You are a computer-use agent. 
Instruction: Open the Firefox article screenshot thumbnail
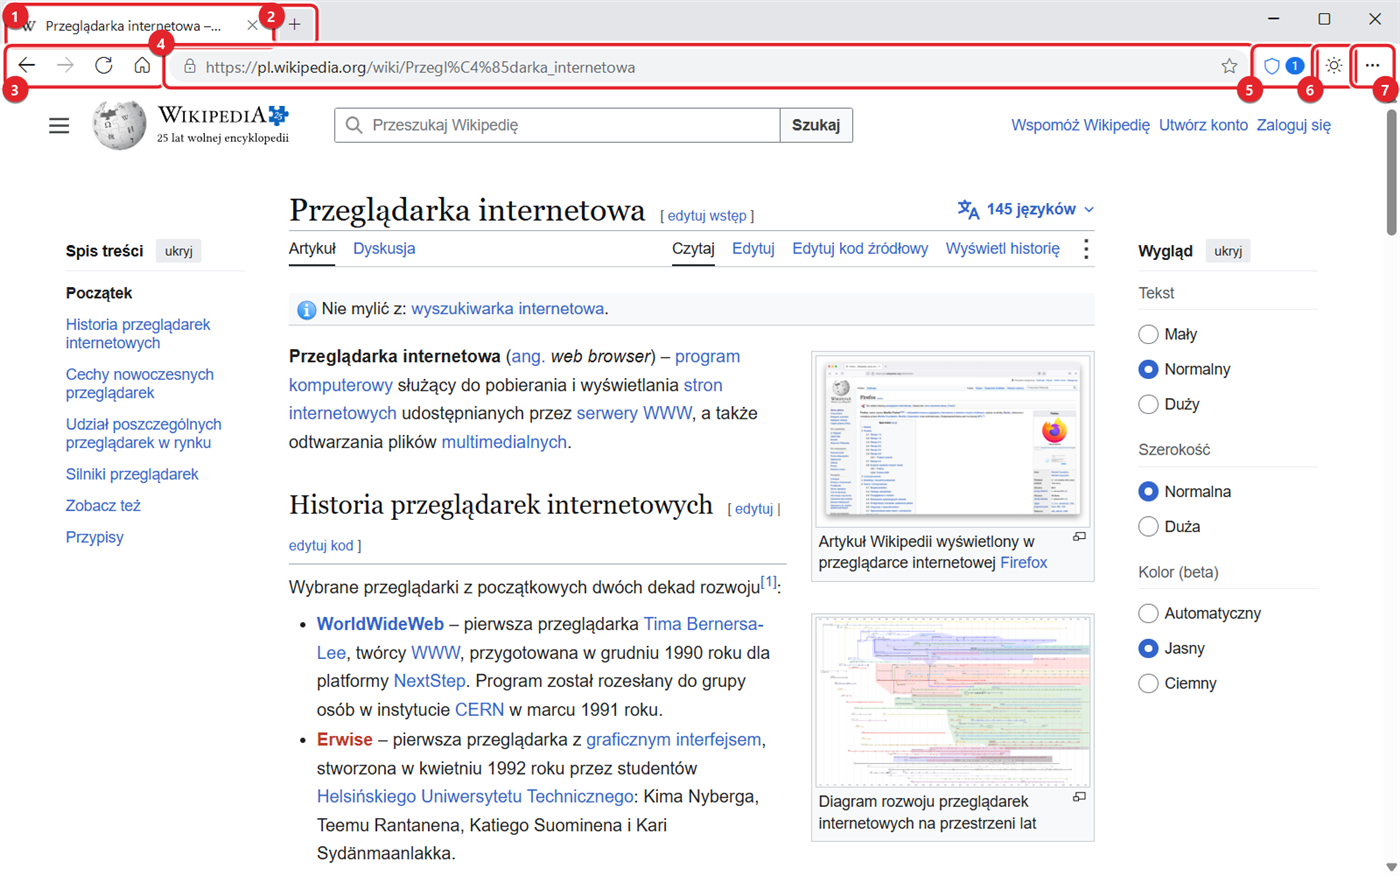pyautogui.click(x=953, y=439)
